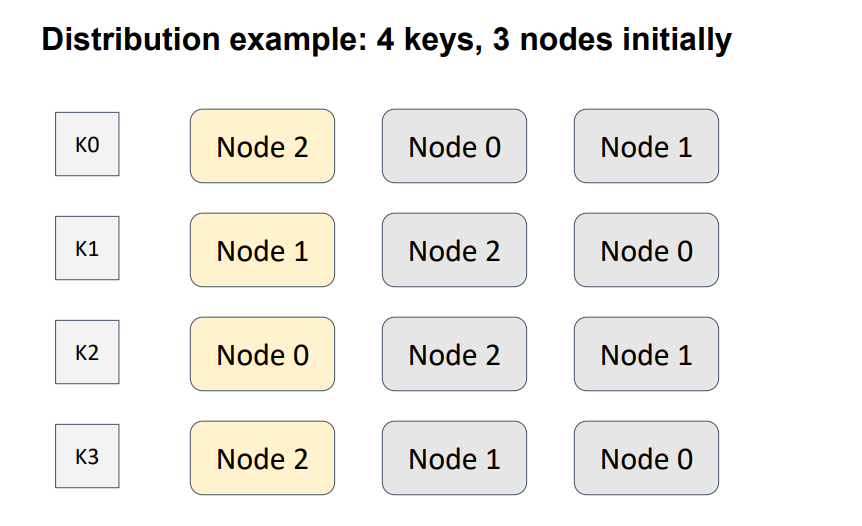
Task: Select gray Node 0 box in K0 row
Action: 454,146
